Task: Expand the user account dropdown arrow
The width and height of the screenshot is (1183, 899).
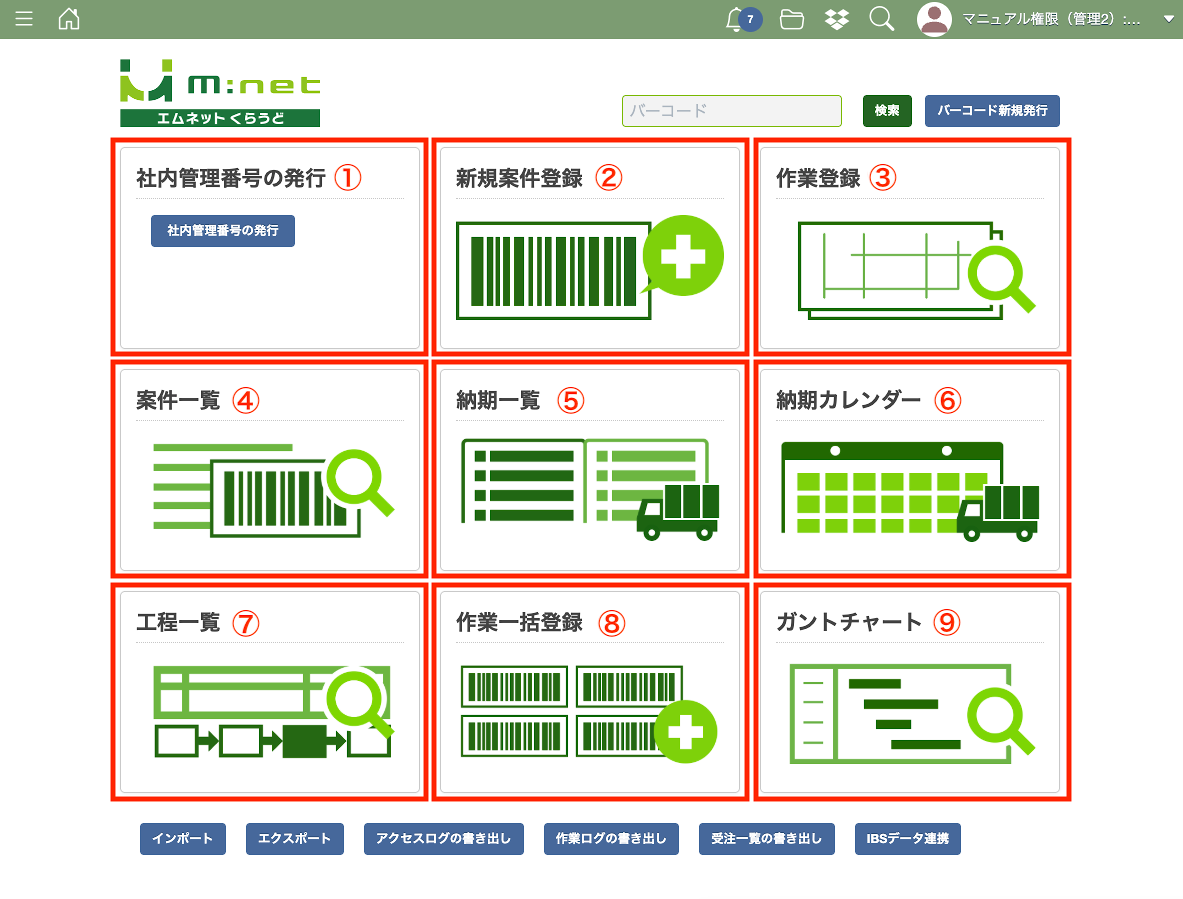Action: coord(1168,19)
